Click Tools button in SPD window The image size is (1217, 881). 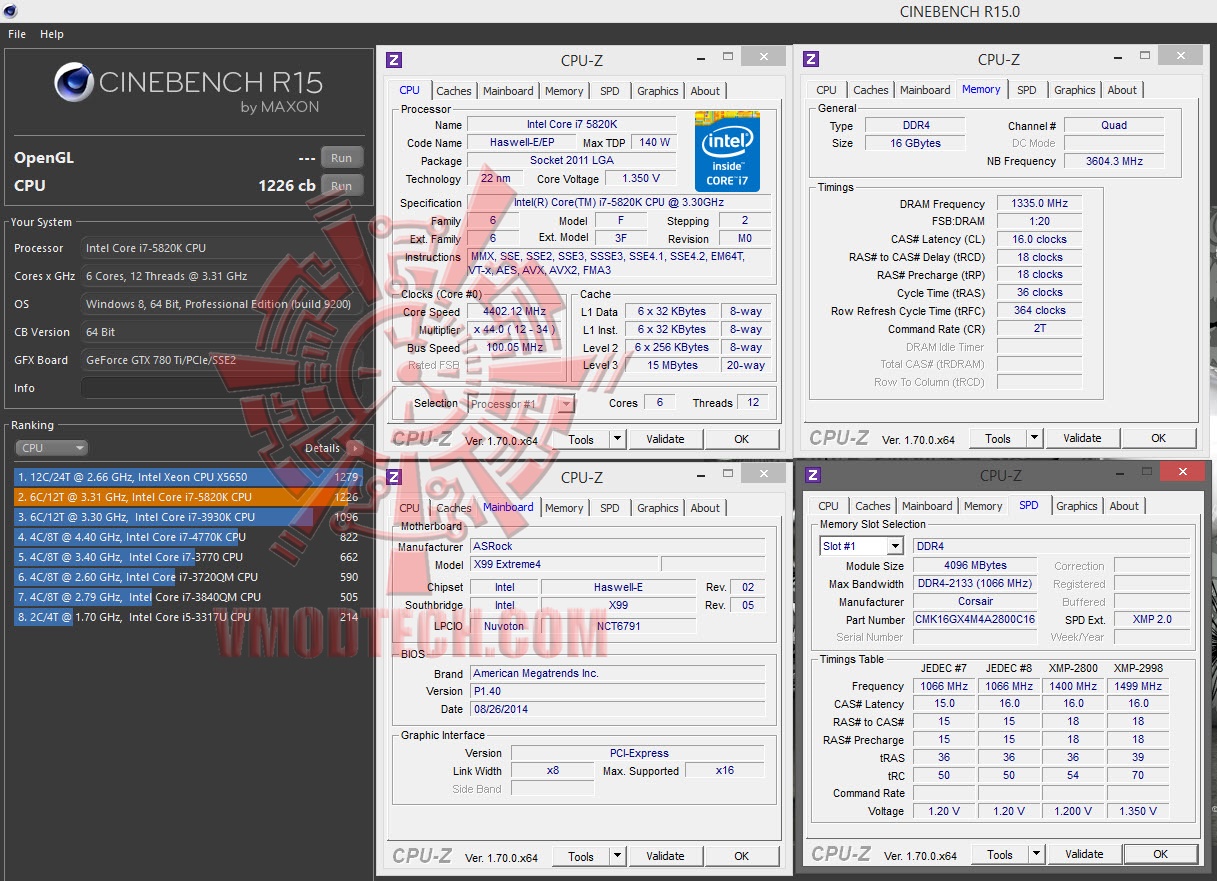click(x=1000, y=854)
